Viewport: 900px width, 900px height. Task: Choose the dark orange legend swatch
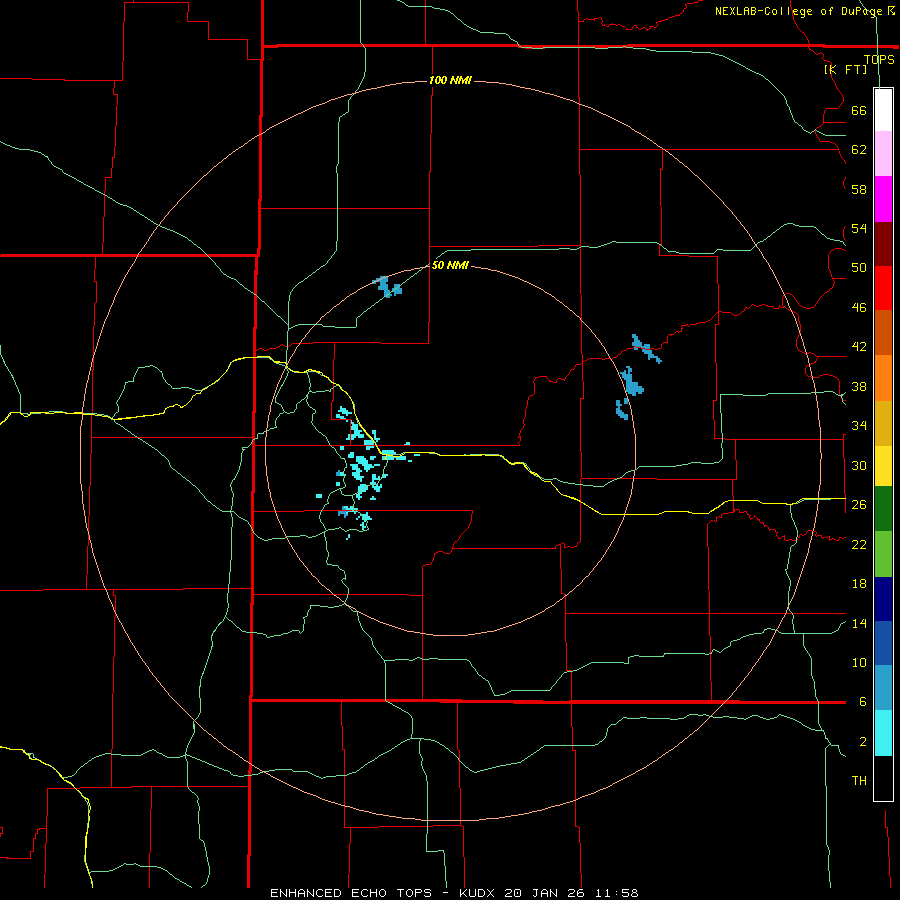tap(883, 333)
